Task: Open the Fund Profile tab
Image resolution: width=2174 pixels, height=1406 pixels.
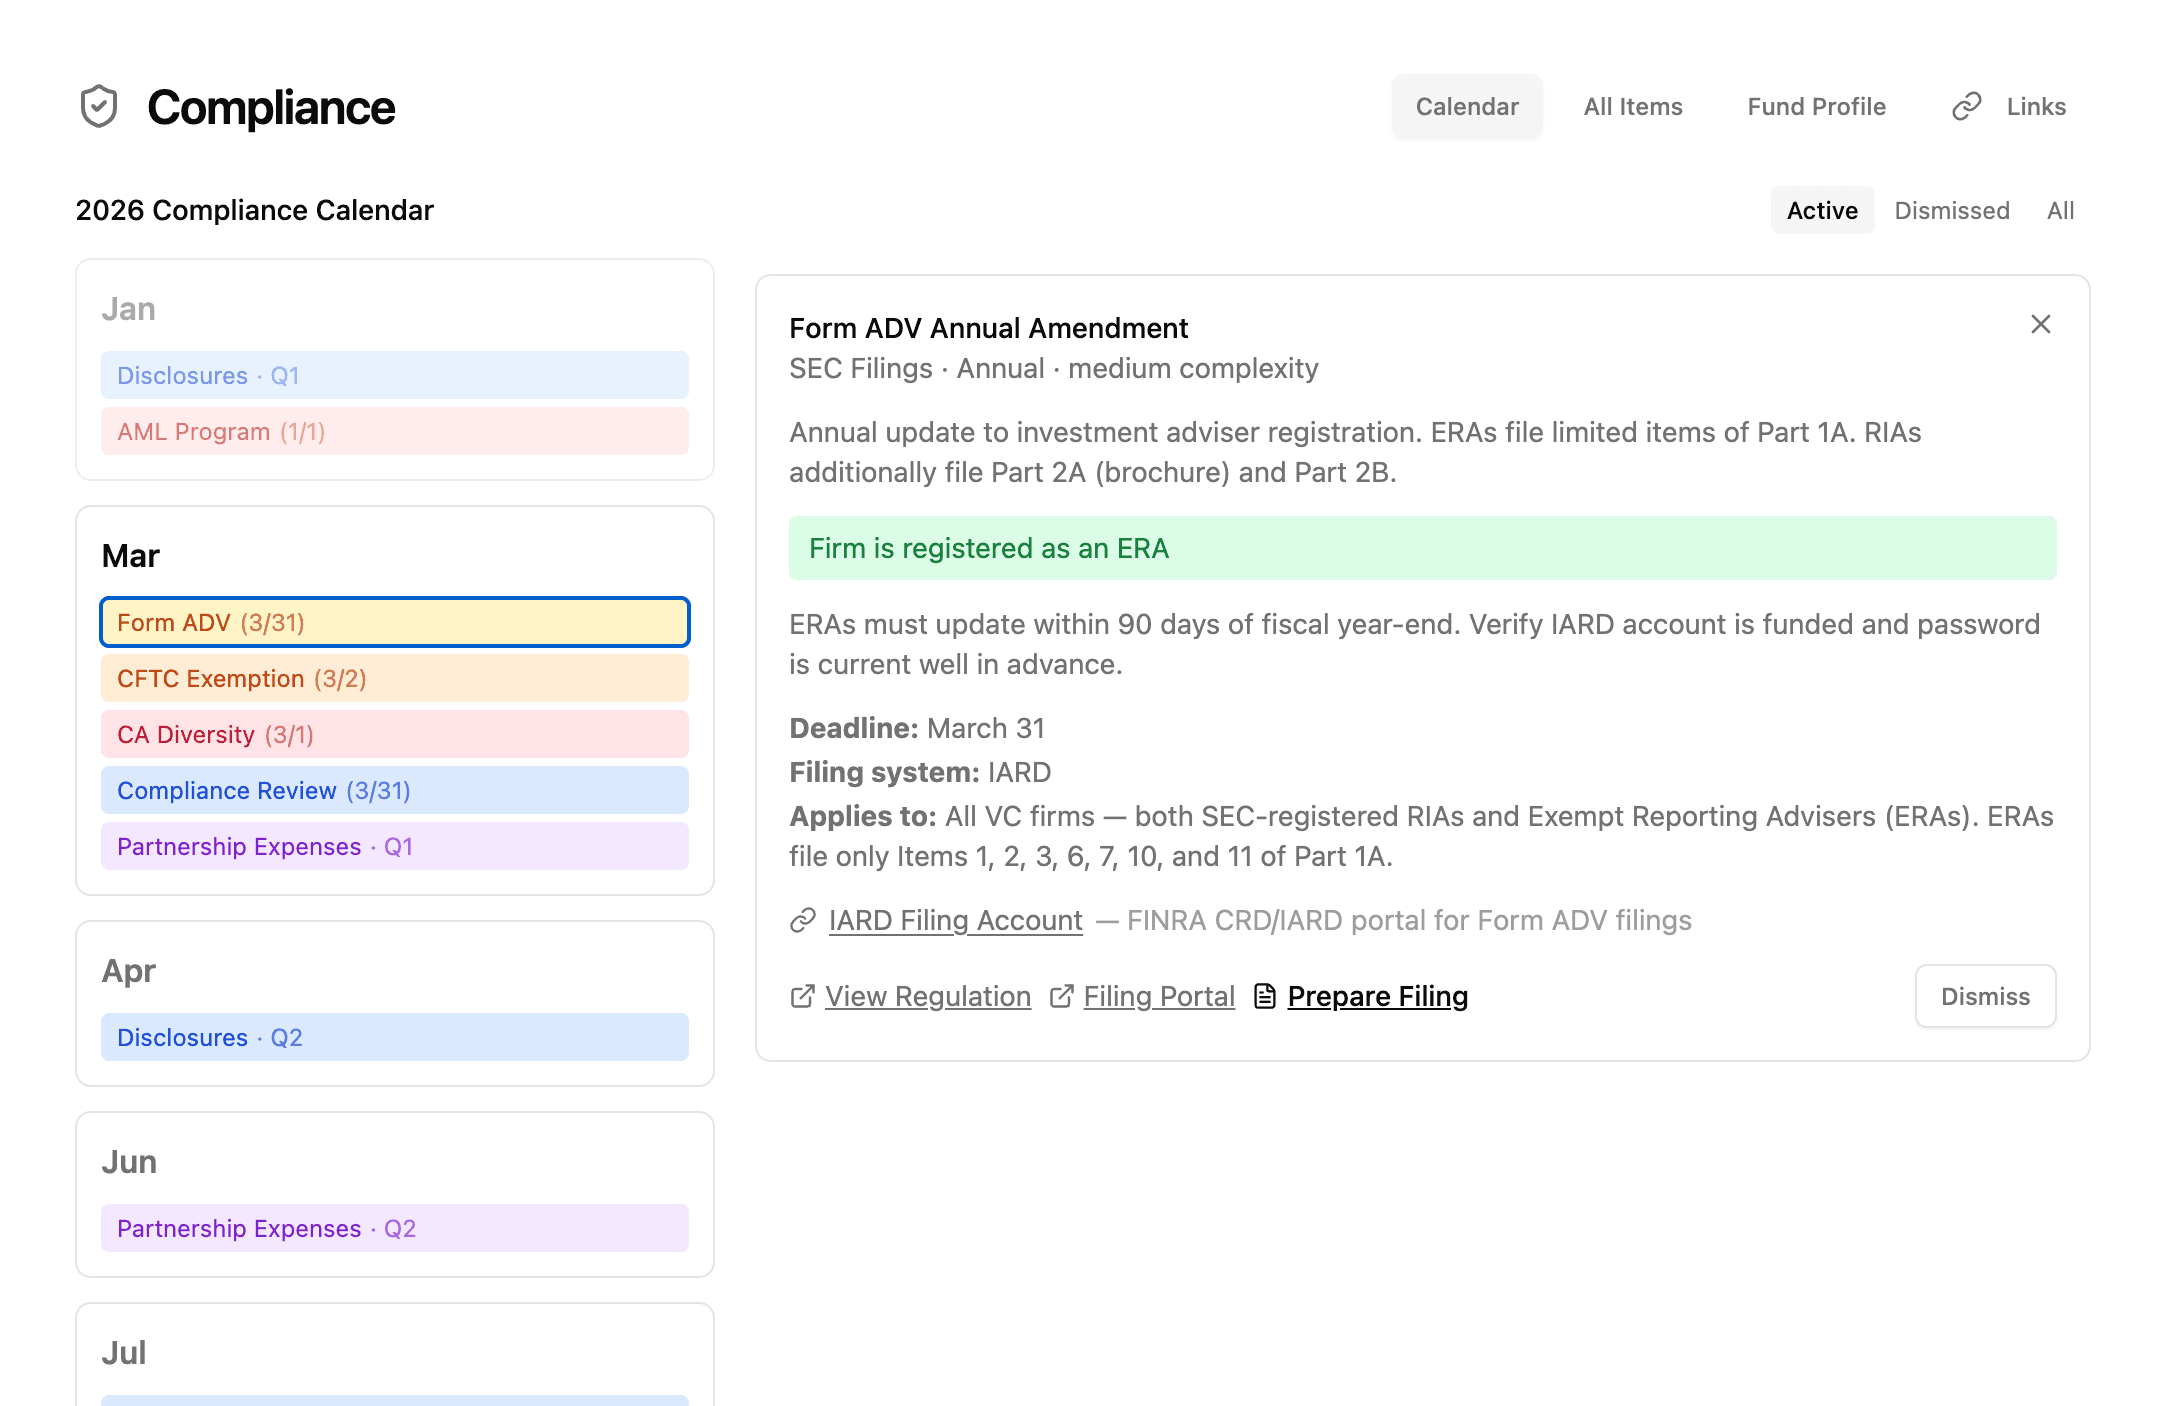Action: tap(1816, 107)
